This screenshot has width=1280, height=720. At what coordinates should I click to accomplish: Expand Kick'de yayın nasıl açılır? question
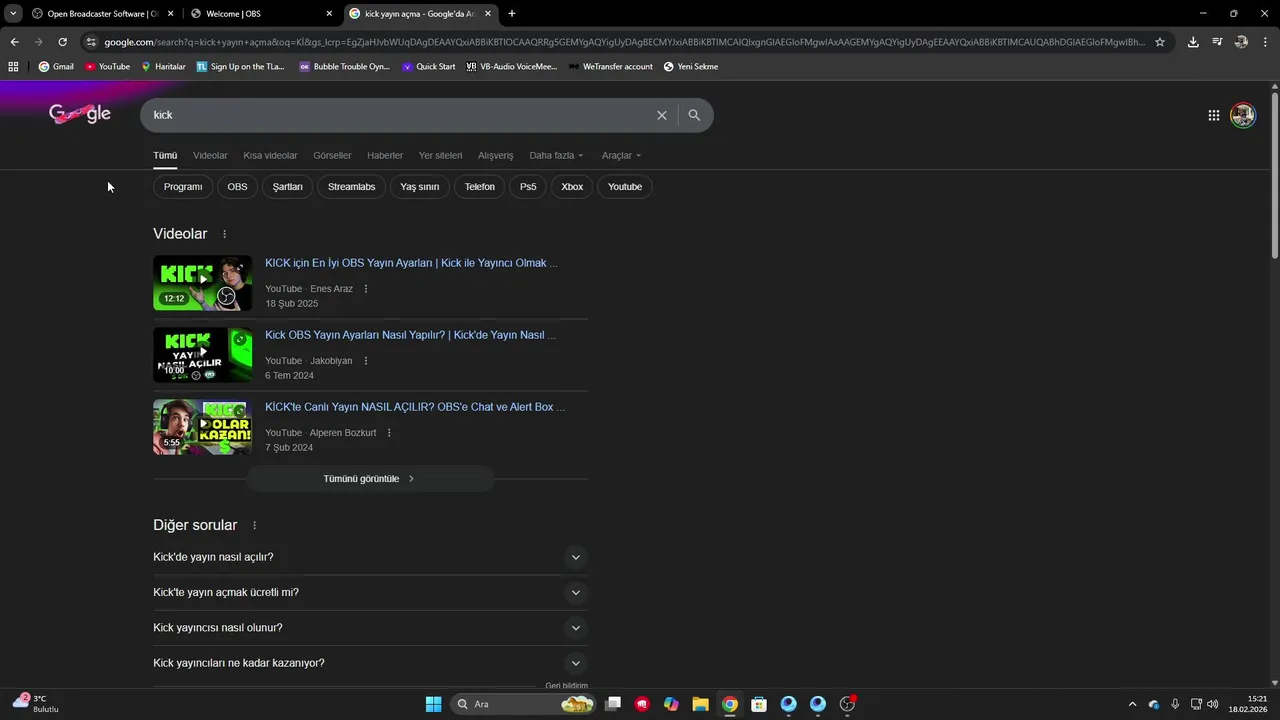pyautogui.click(x=370, y=557)
